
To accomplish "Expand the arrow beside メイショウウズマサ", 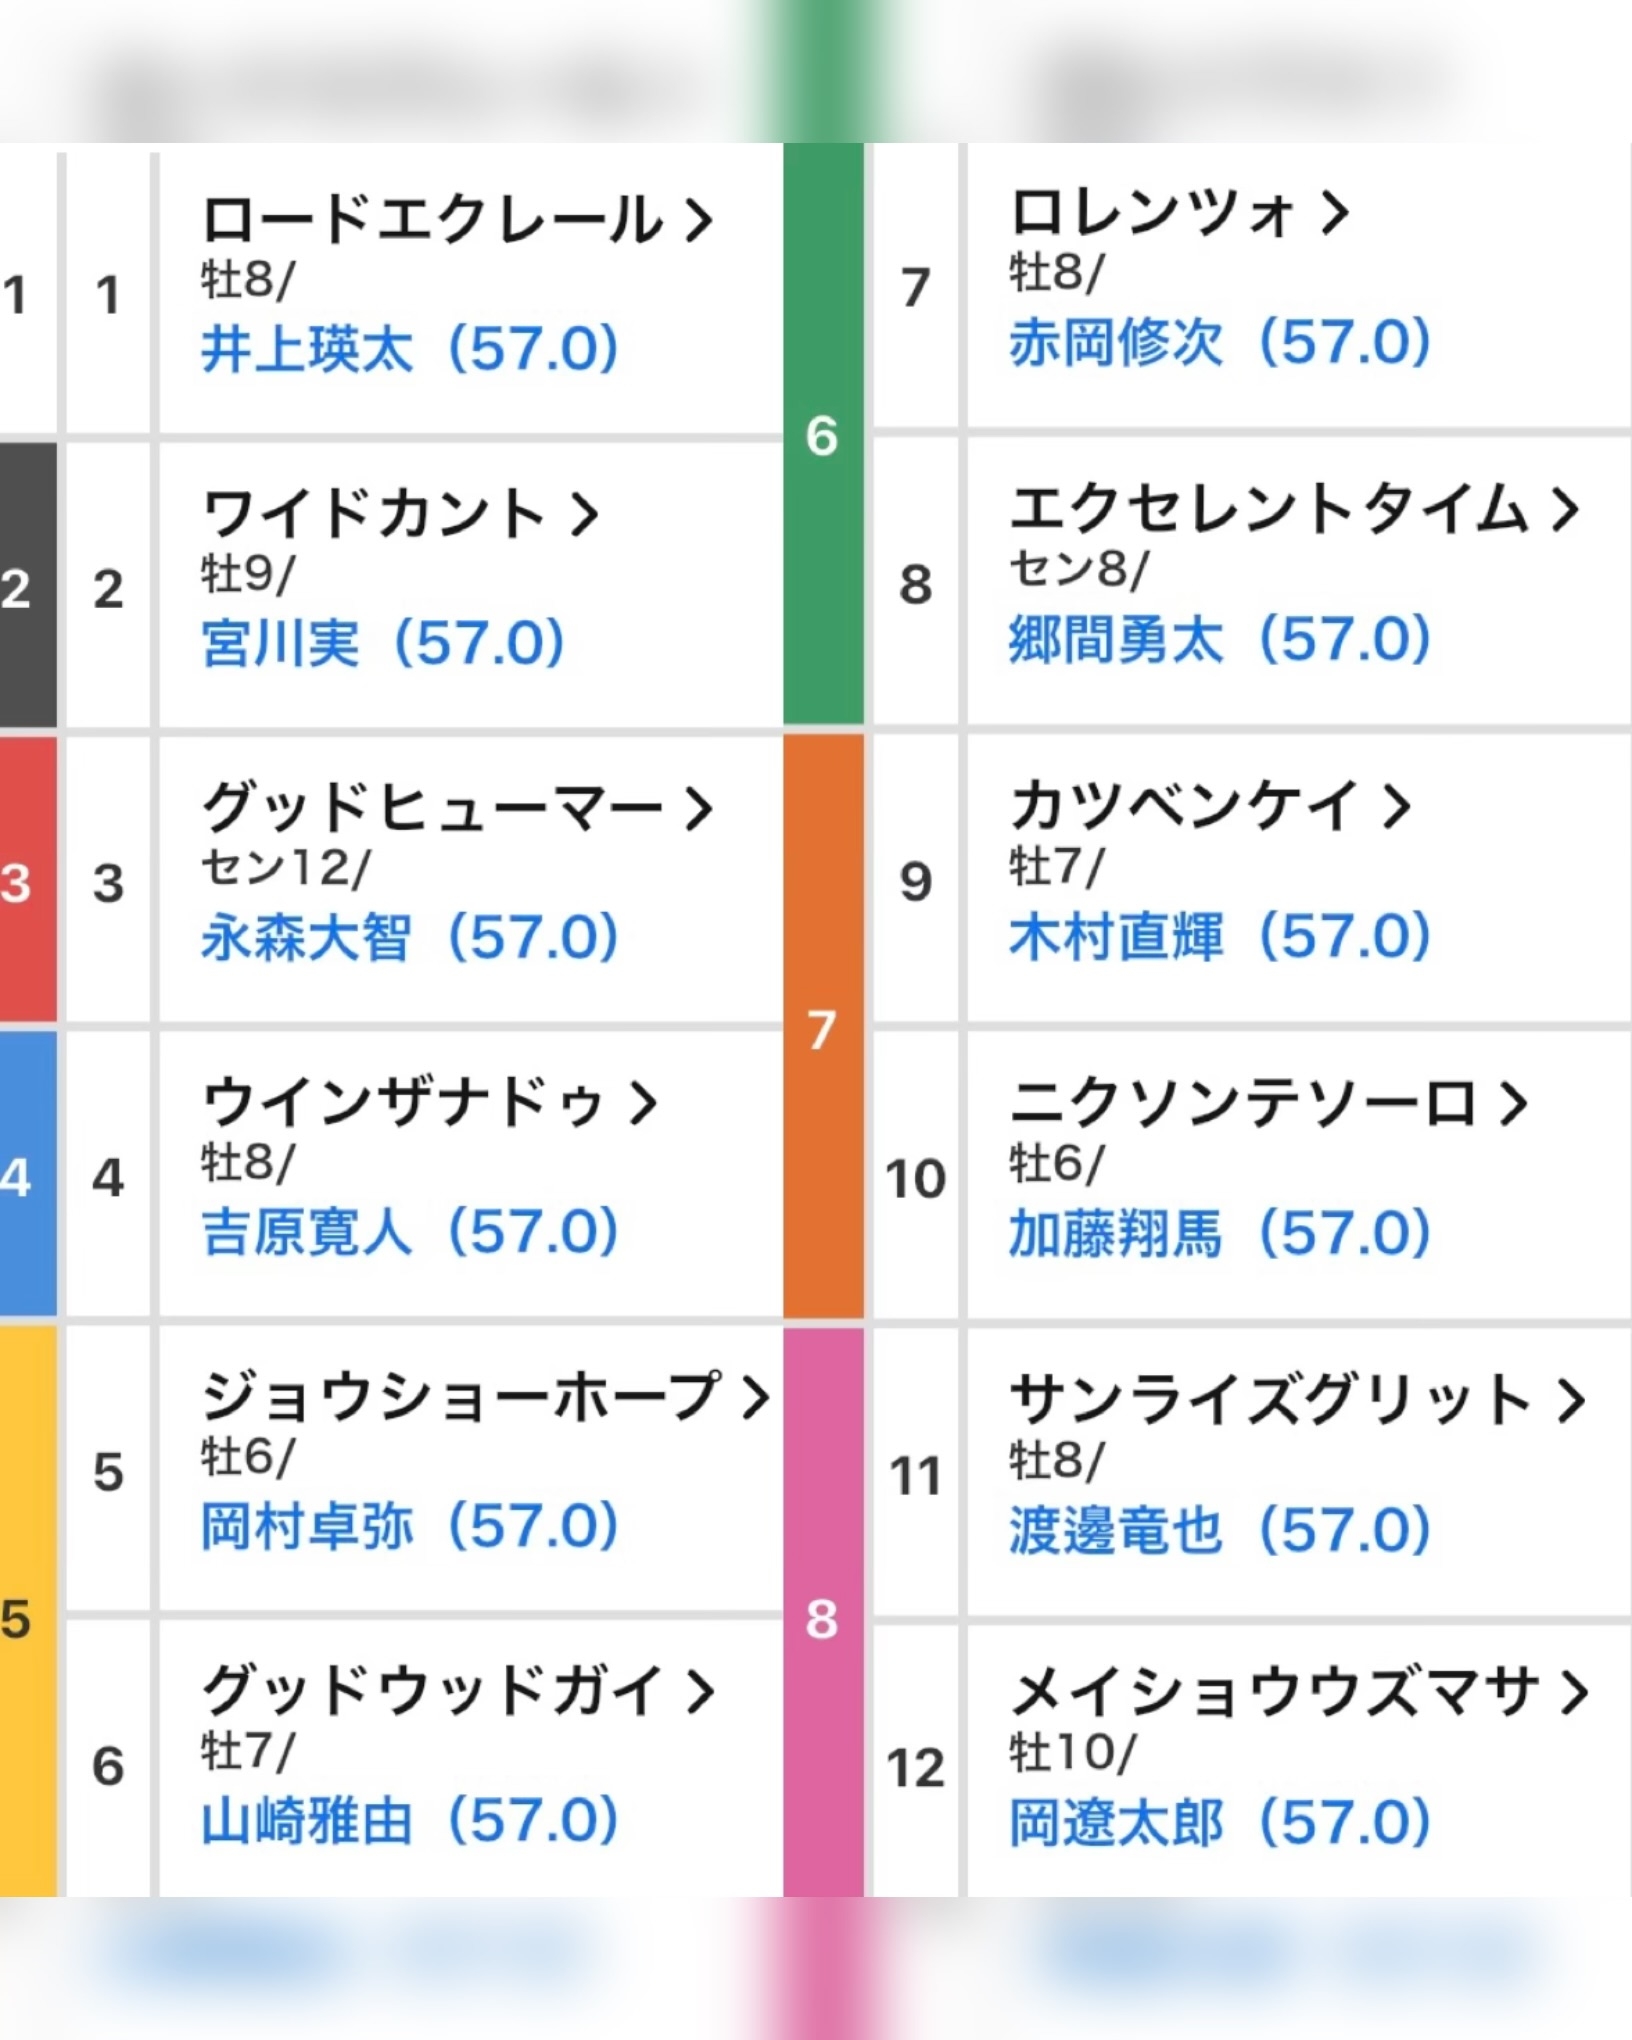I will [1574, 1692].
